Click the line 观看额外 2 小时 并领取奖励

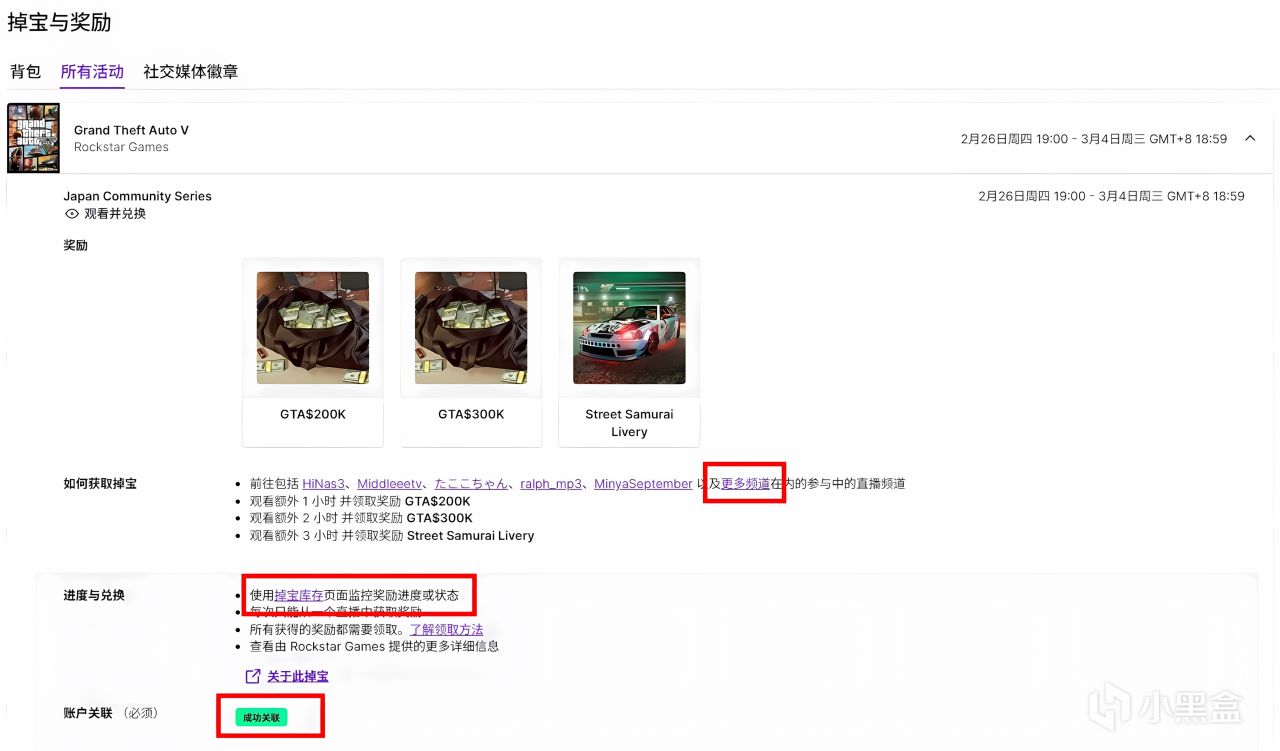point(361,518)
